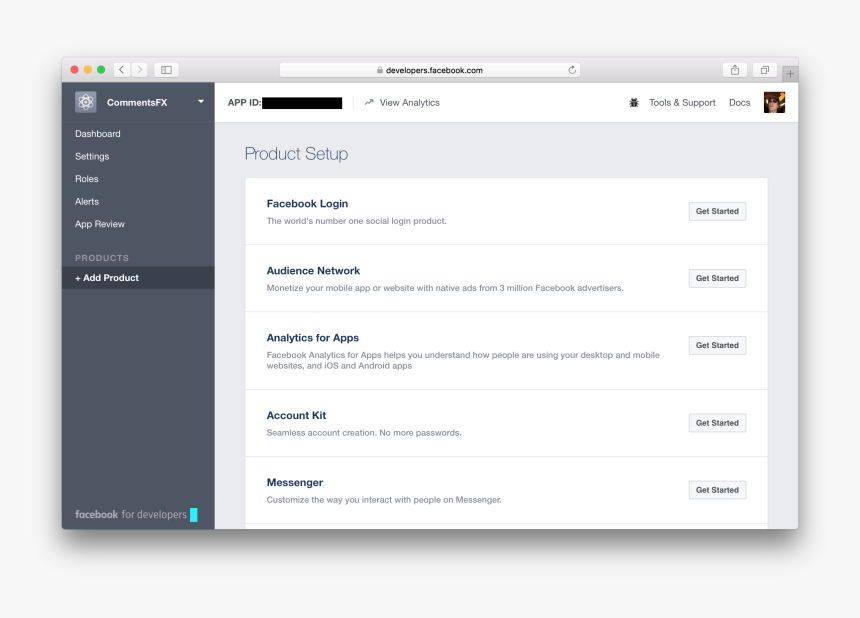Click the View Analytics chart icon
Screen dimensions: 860x618
click(x=369, y=103)
